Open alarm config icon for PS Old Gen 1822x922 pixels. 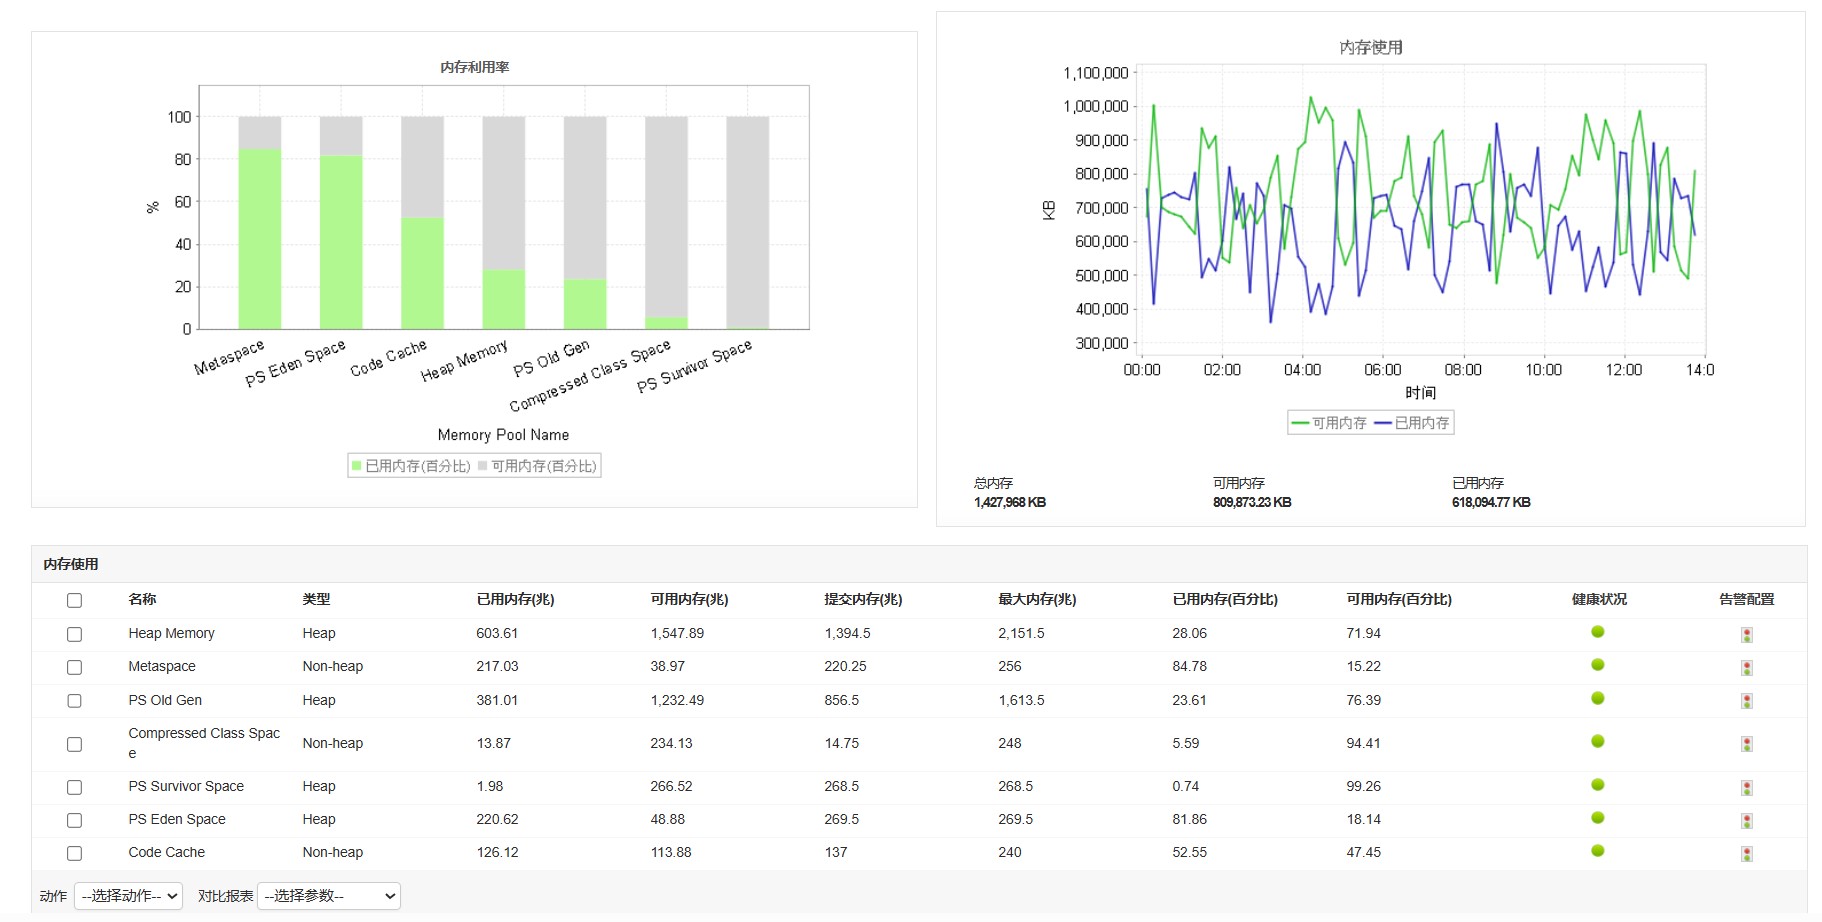tap(1746, 702)
